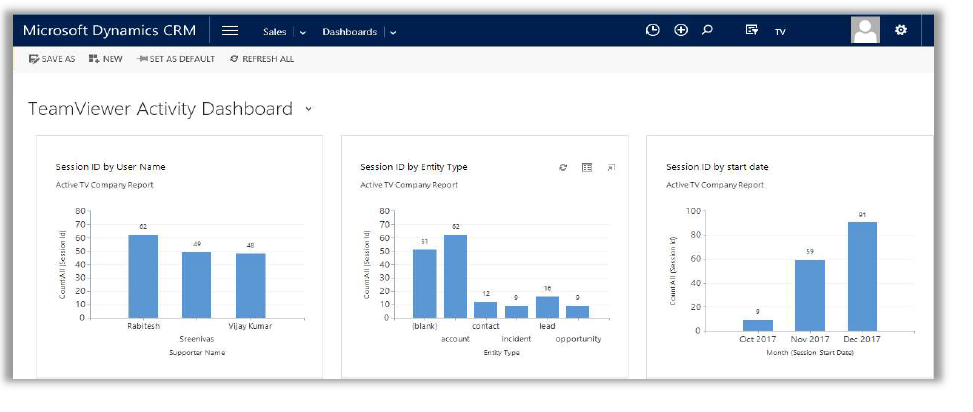Select the Sales menu item

(x=274, y=32)
